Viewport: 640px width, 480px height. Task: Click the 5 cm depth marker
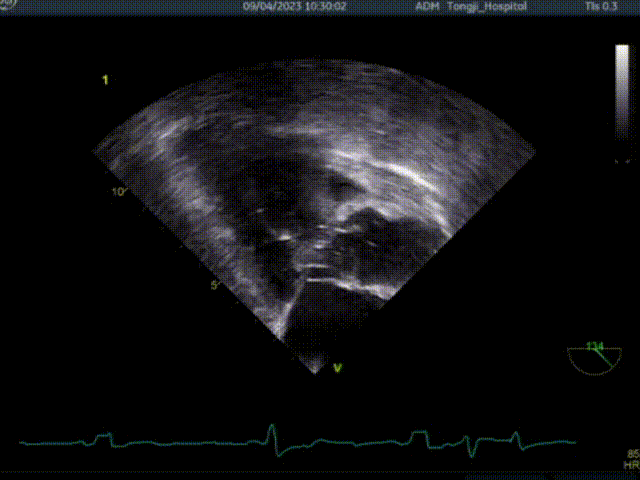coord(213,286)
